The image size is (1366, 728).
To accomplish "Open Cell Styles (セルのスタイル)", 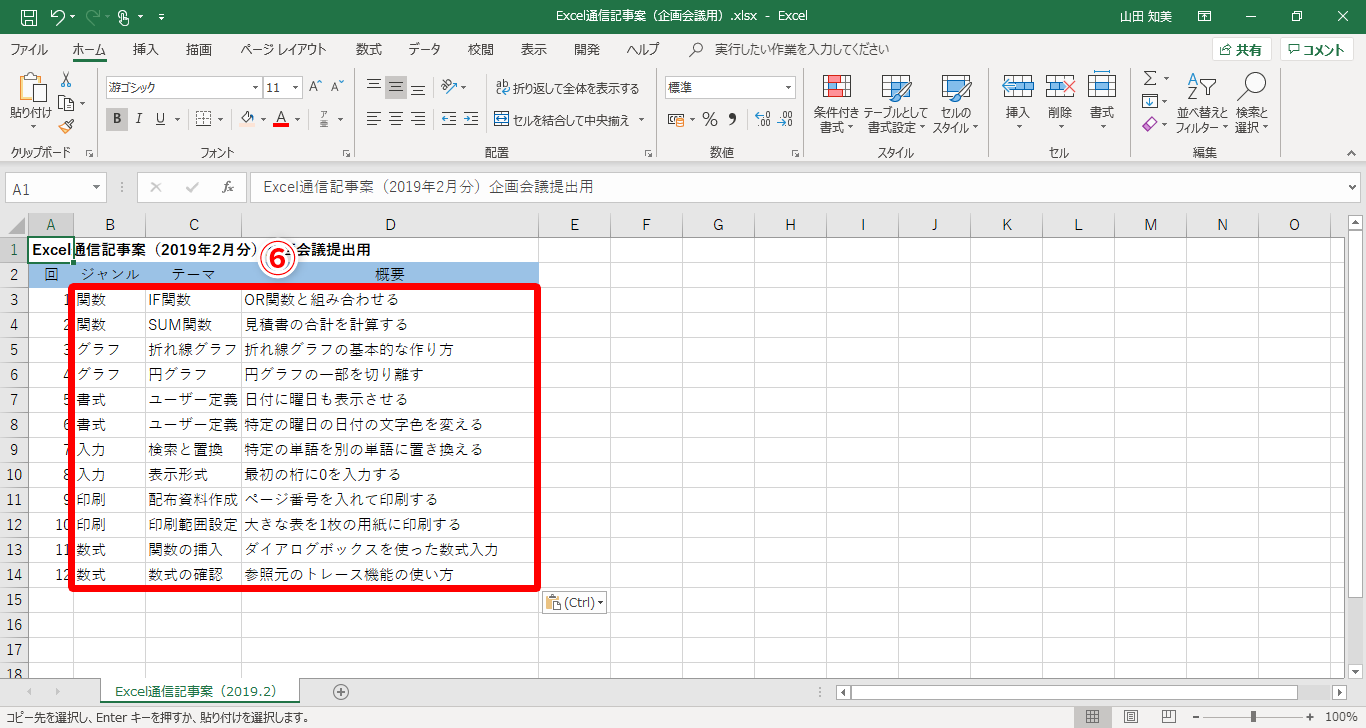I will tap(956, 103).
